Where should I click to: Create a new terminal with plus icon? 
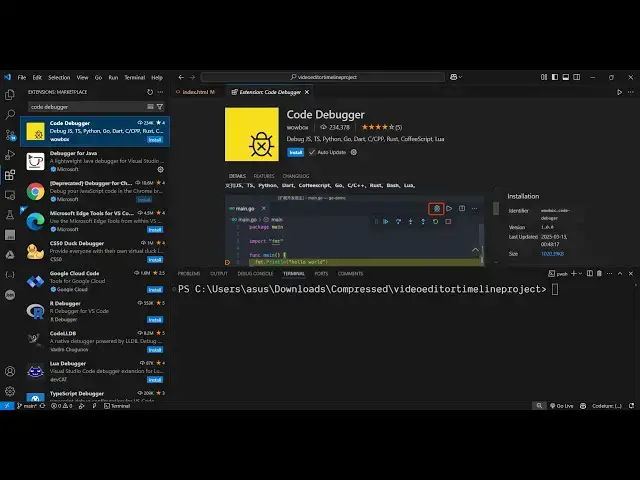pos(573,273)
